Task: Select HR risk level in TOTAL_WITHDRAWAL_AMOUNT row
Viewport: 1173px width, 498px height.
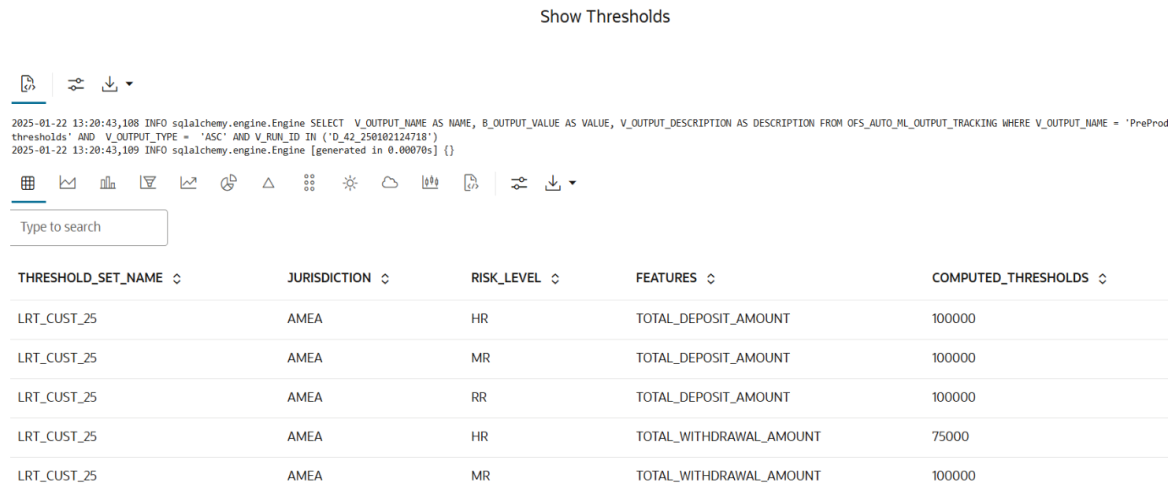Action: 480,437
